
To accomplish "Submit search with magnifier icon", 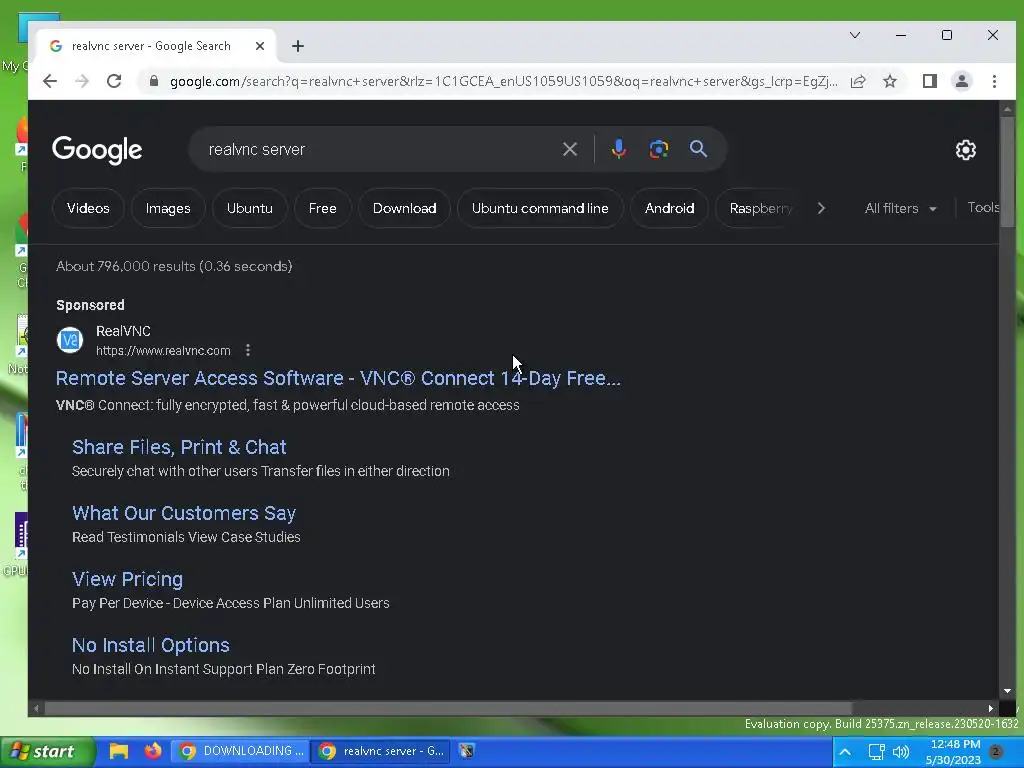I will pyautogui.click(x=698, y=149).
